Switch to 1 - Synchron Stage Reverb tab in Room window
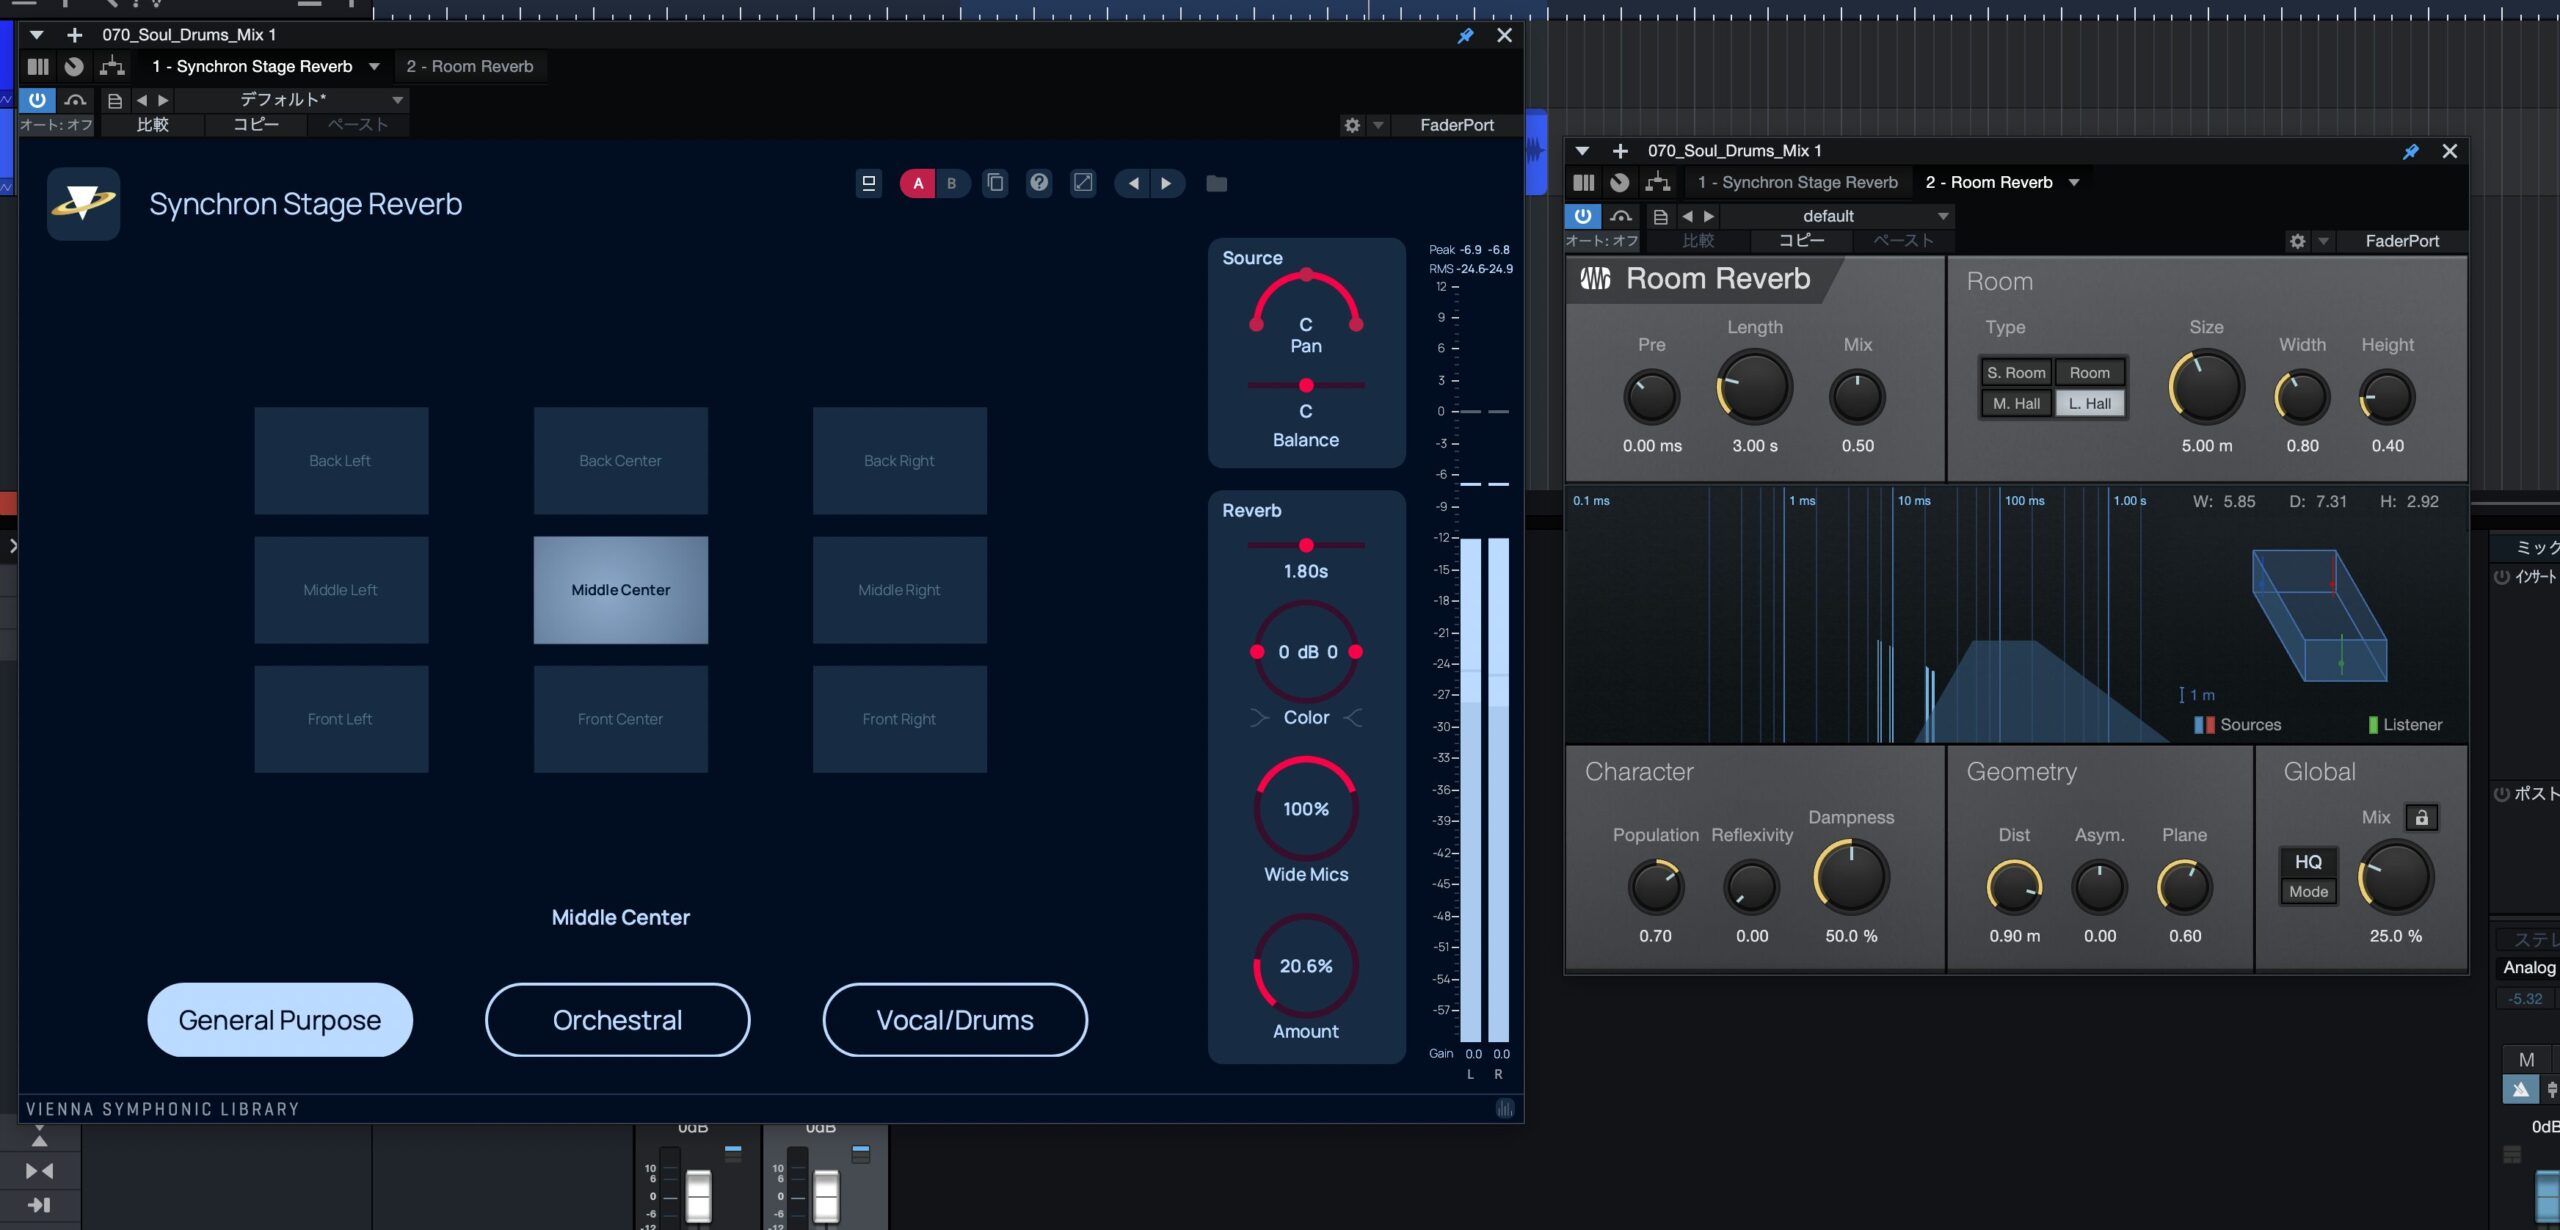 point(1797,183)
